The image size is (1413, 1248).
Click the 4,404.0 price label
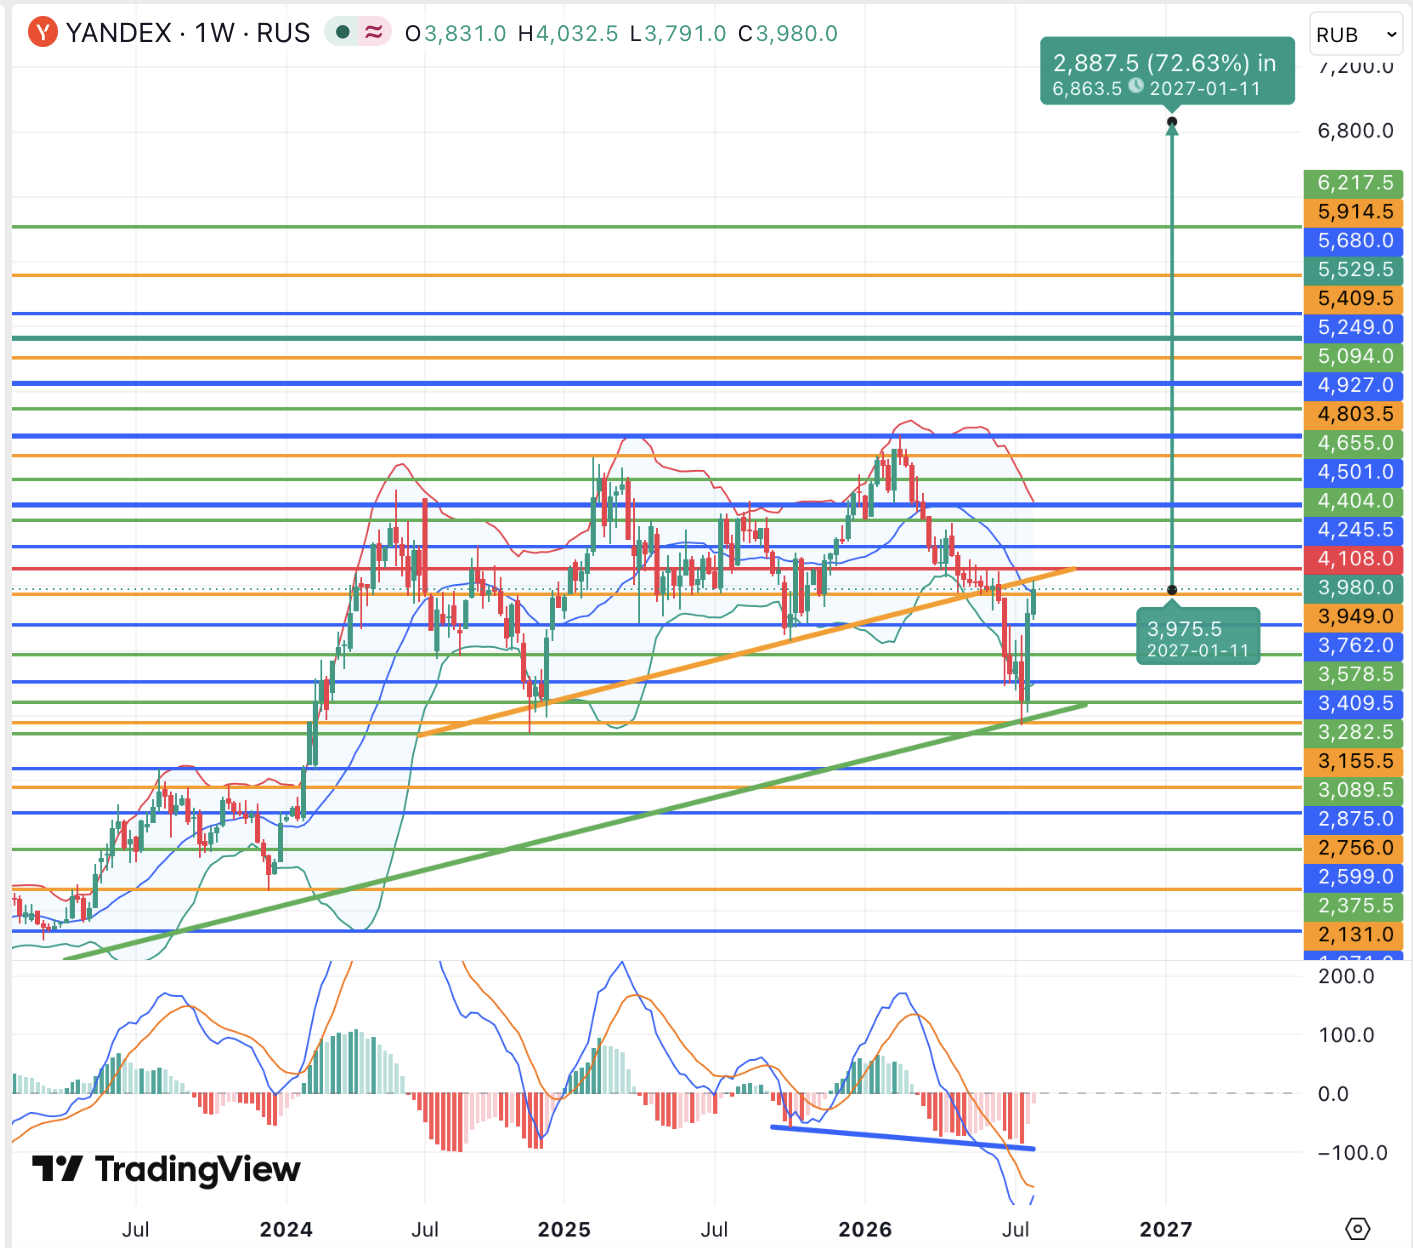click(1354, 501)
